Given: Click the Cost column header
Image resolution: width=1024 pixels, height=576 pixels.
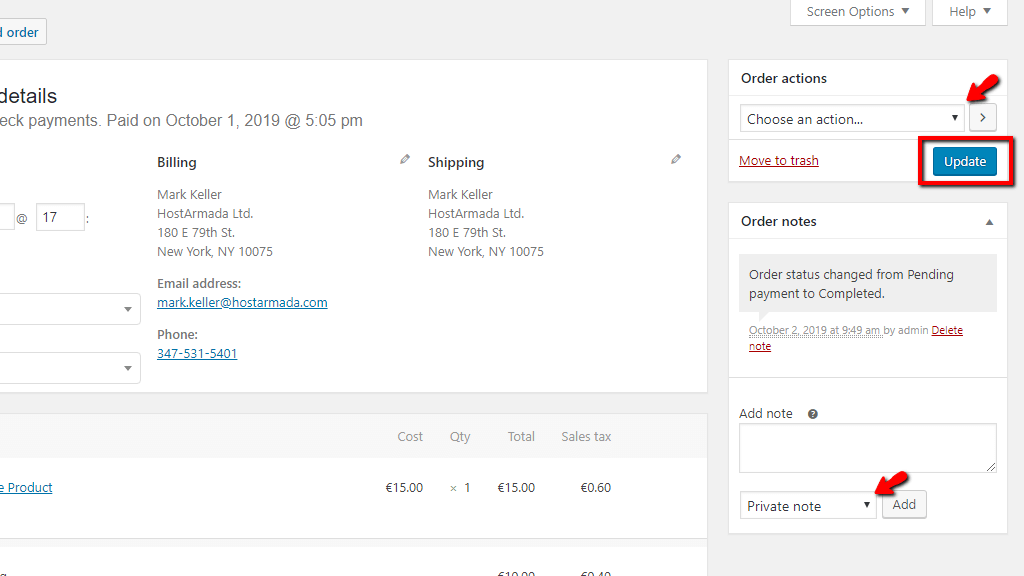Looking at the screenshot, I should point(410,437).
